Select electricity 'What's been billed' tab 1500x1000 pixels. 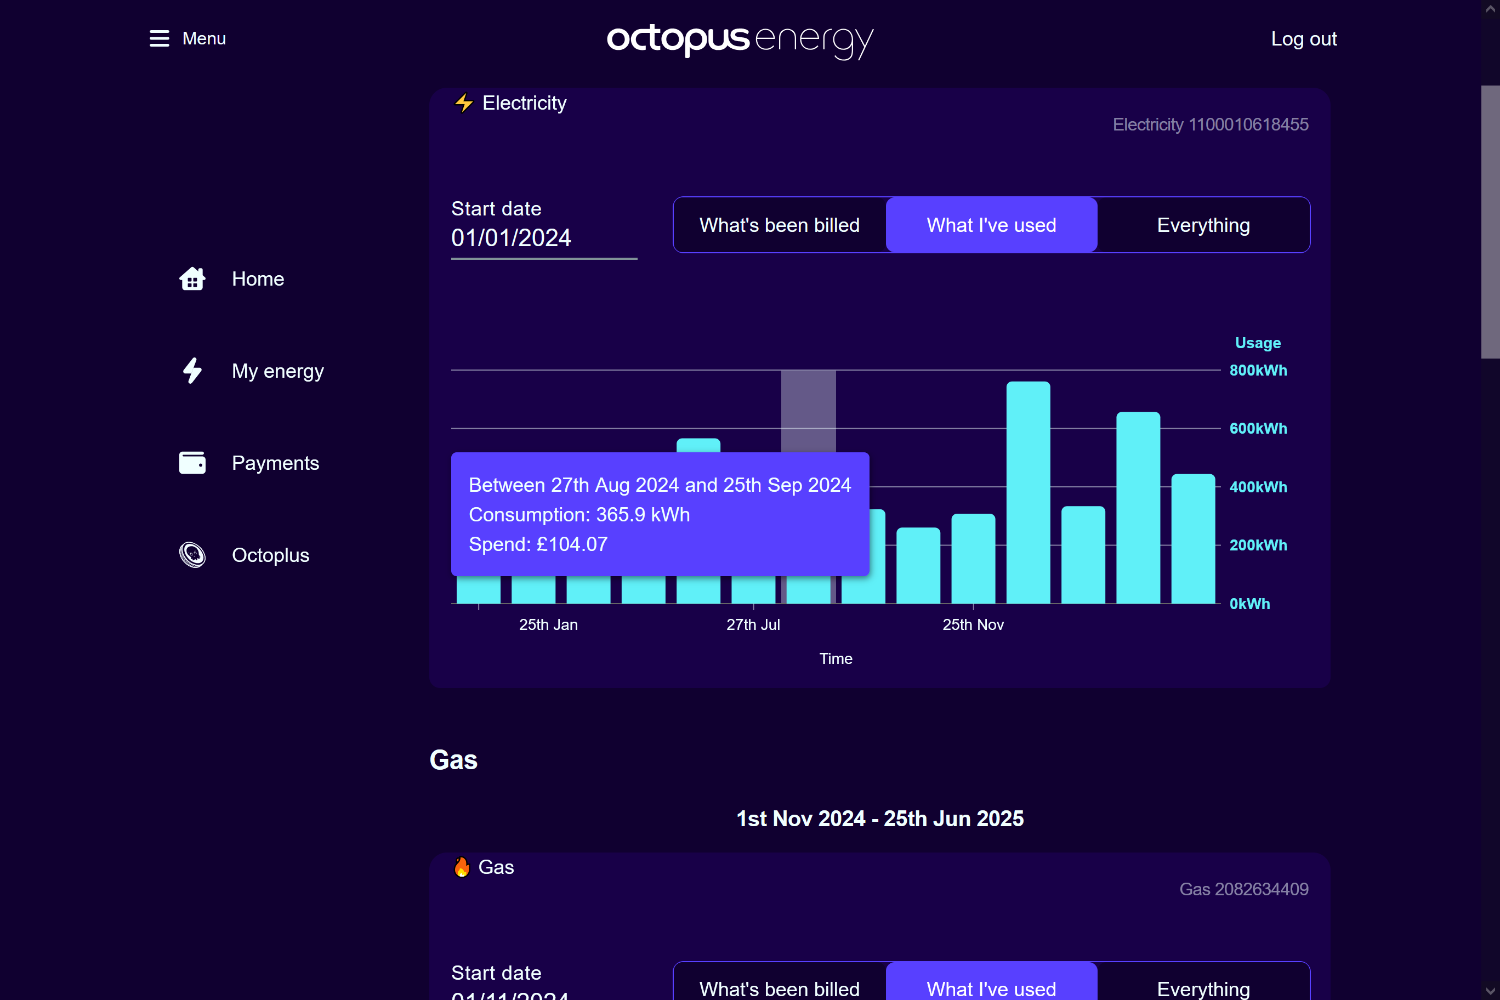pyautogui.click(x=780, y=225)
